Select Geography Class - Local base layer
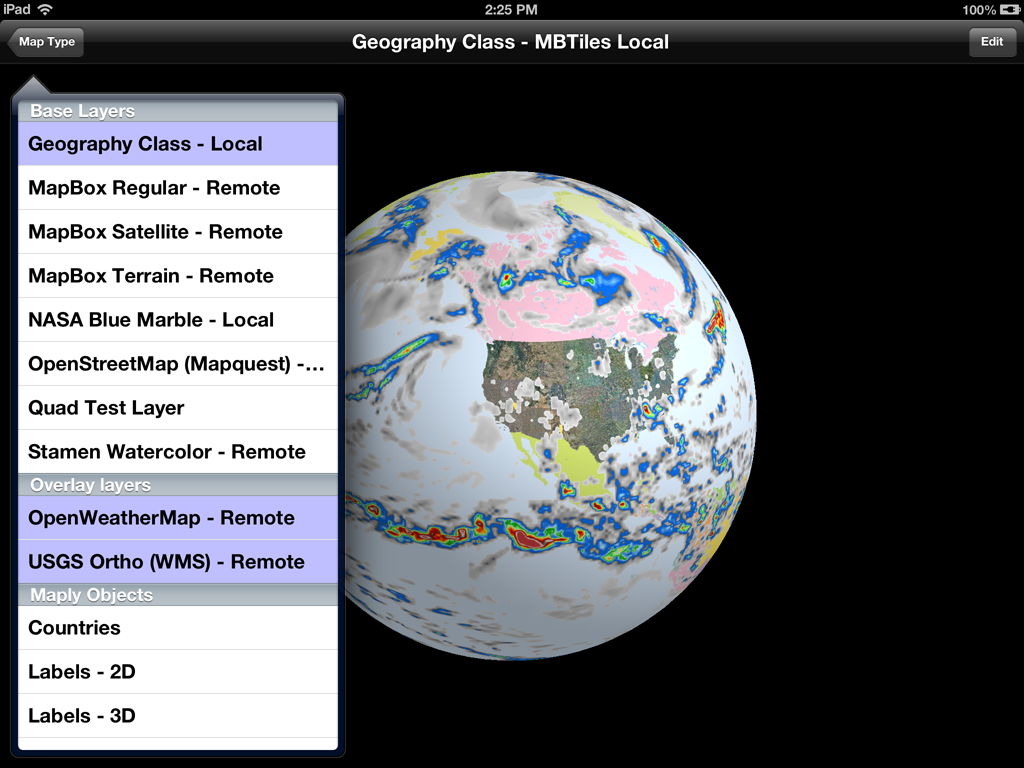The height and width of the screenshot is (768, 1024). [x=178, y=144]
